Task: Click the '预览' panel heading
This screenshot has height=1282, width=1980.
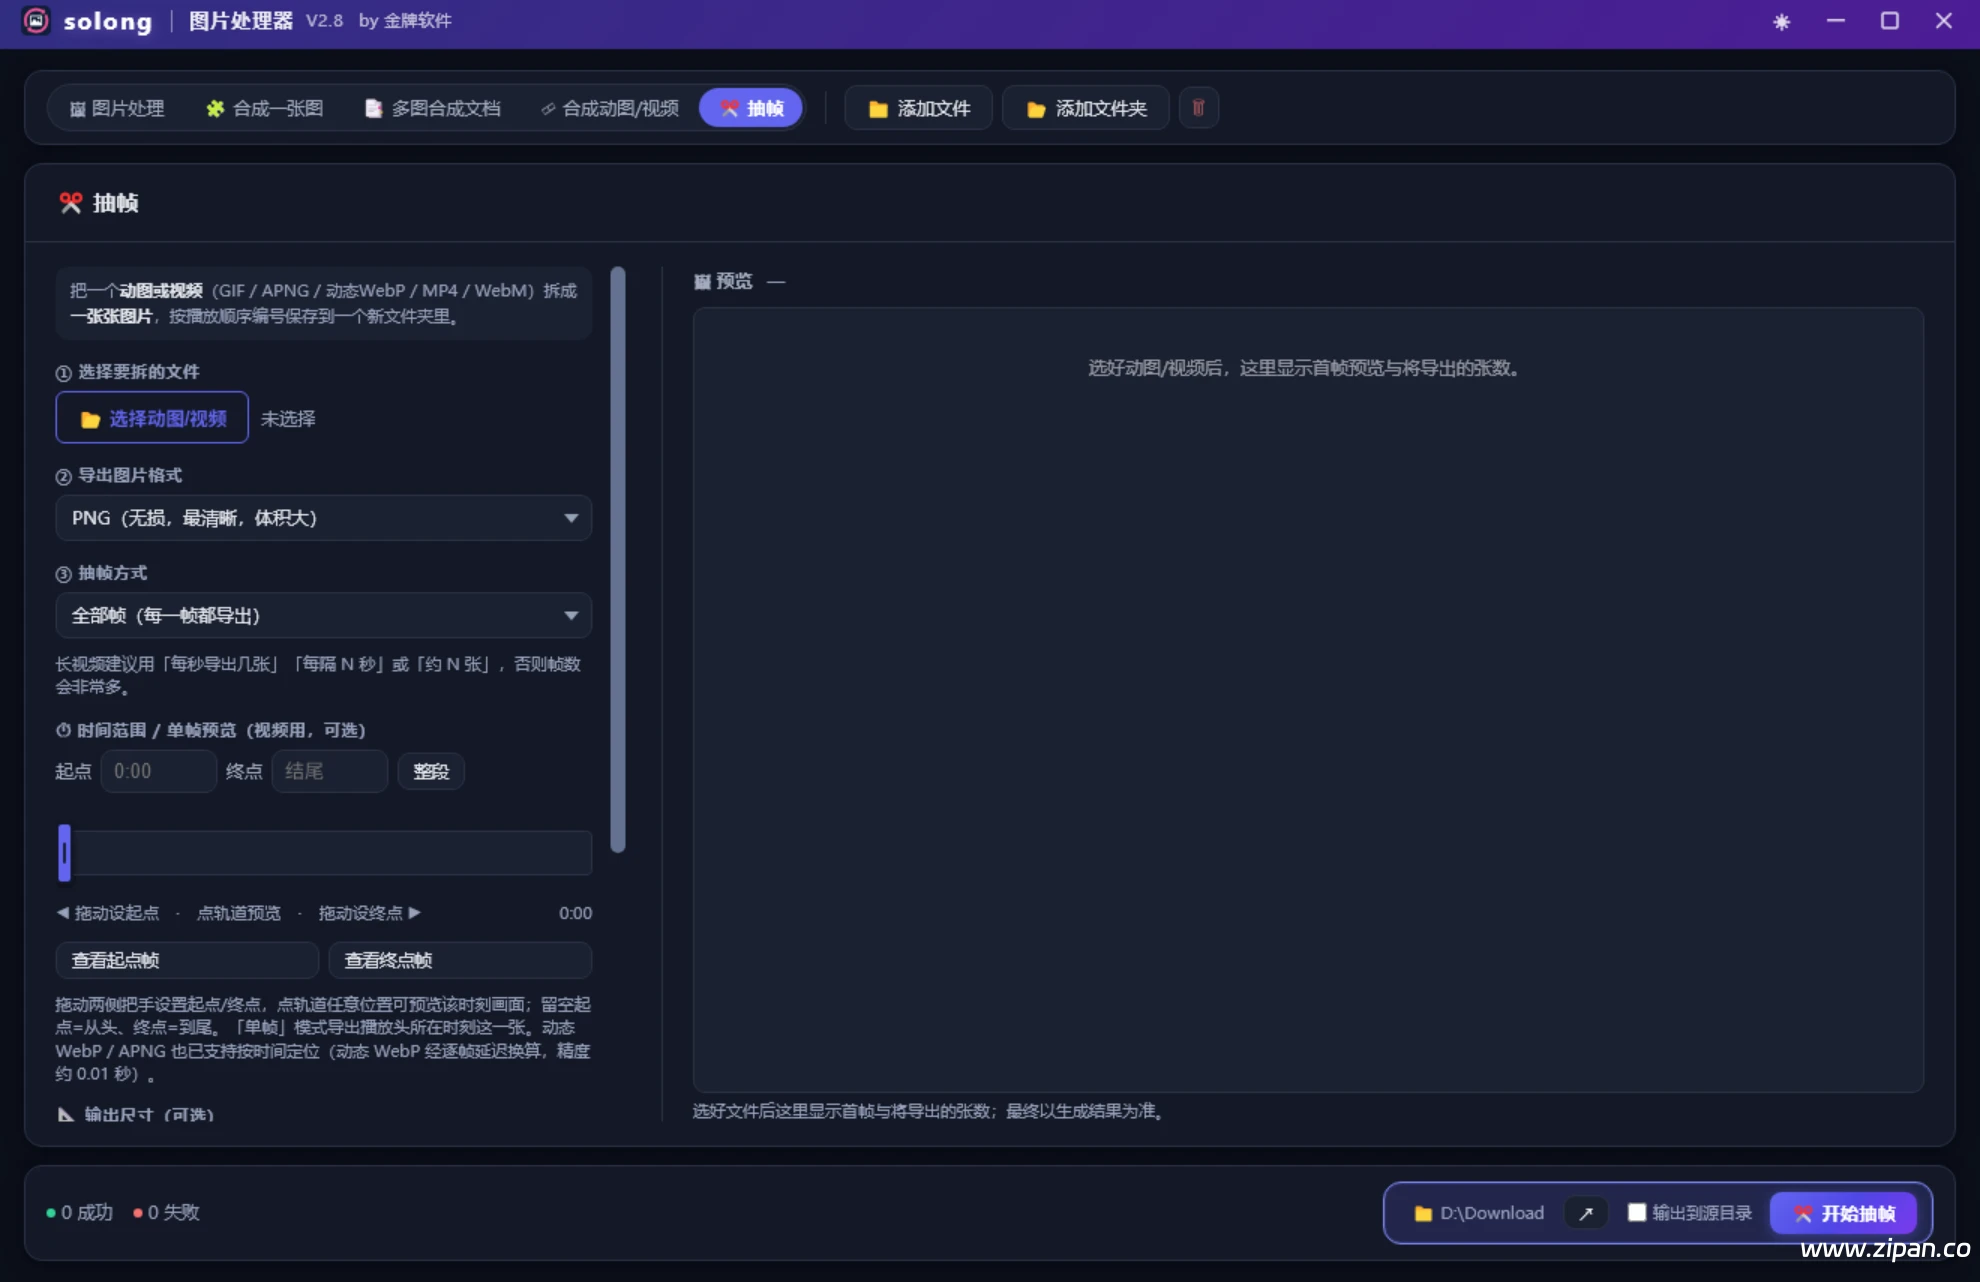Action: click(735, 281)
